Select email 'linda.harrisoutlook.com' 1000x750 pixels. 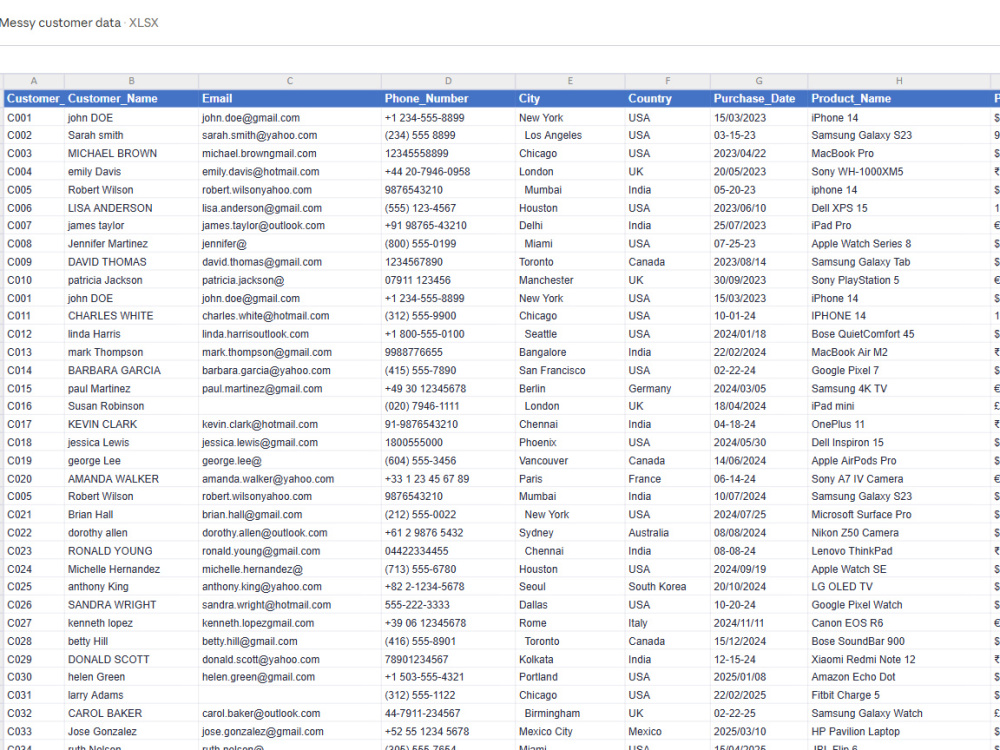290,334
